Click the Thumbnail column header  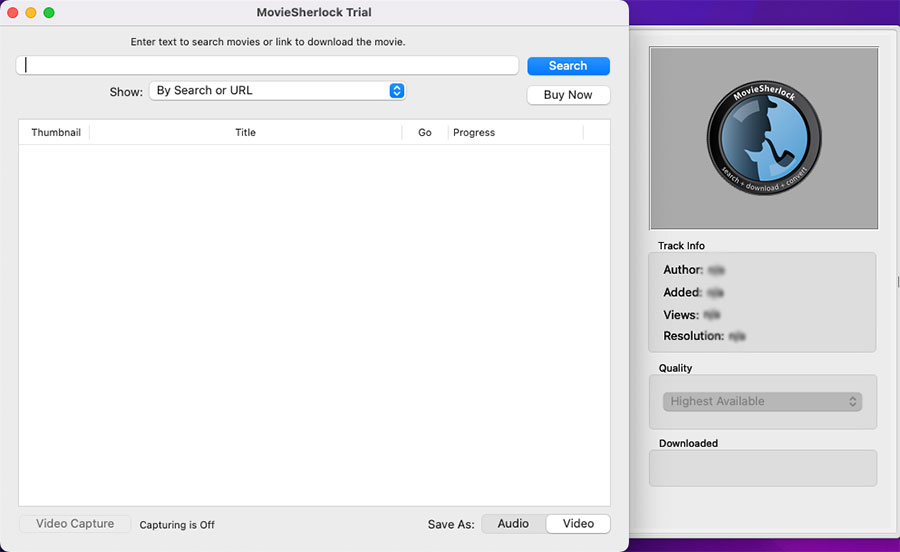(56, 133)
